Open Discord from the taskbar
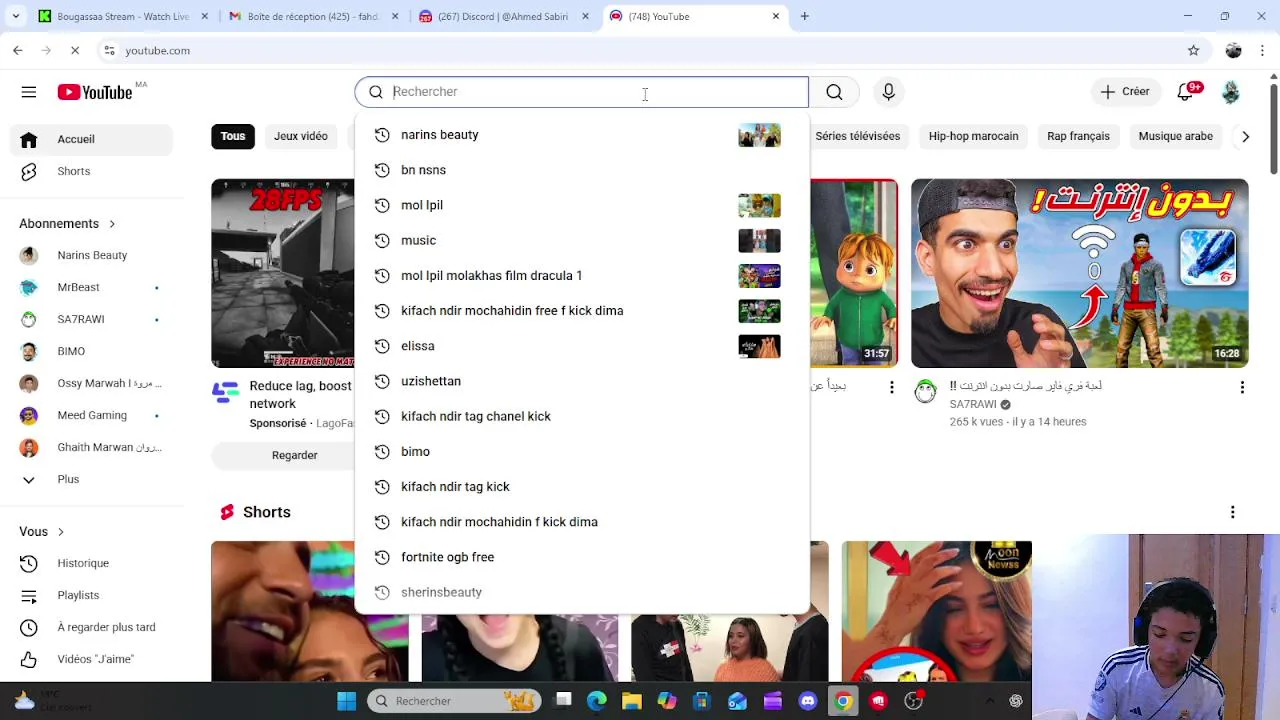The width and height of the screenshot is (1280, 720). click(x=808, y=701)
